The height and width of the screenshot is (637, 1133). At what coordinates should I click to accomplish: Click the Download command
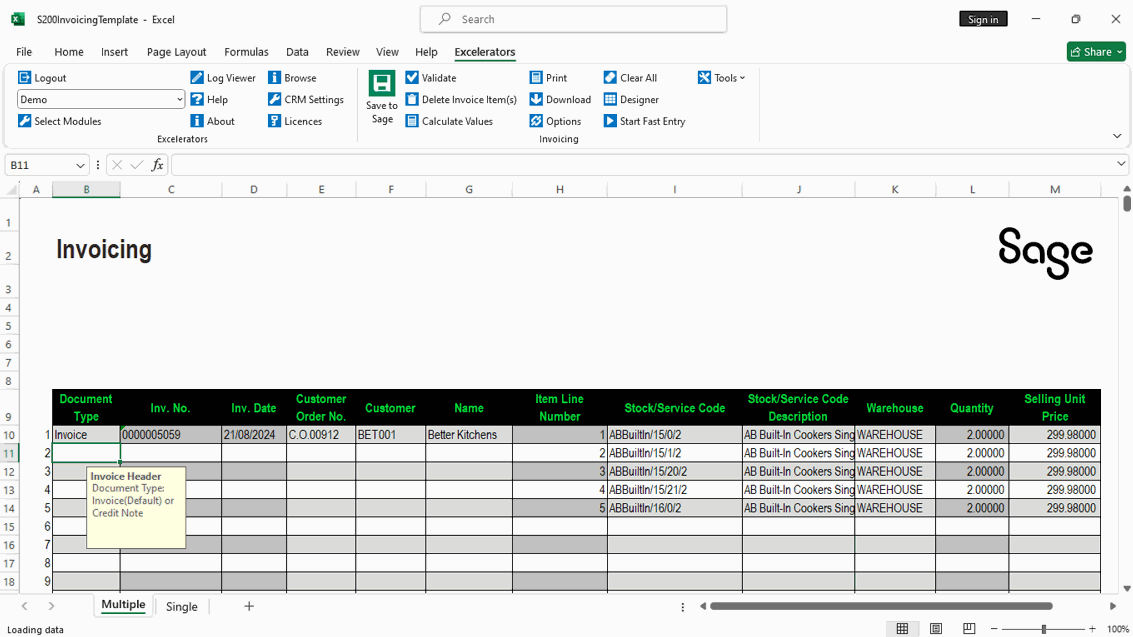[560, 100]
